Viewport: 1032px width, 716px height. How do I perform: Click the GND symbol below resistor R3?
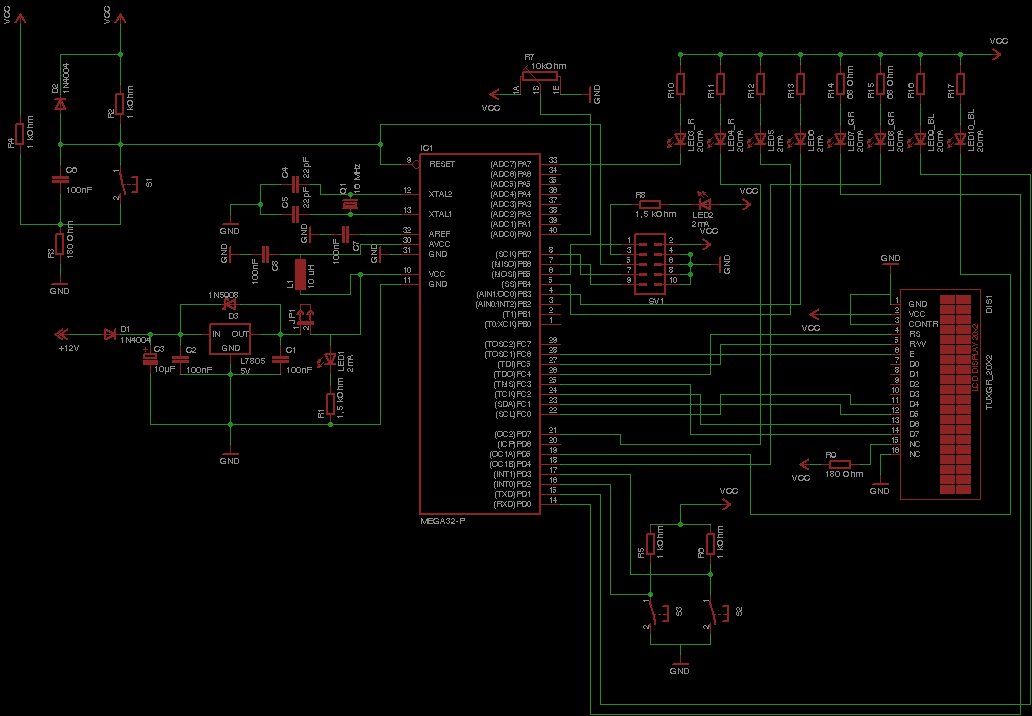[59, 287]
